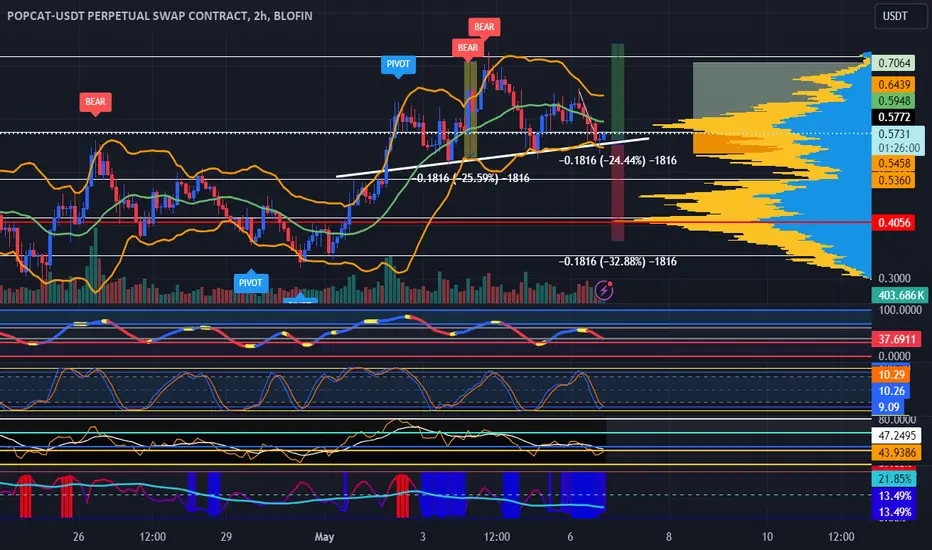
Task: Click the 403.686K volume label
Action: pos(900,295)
